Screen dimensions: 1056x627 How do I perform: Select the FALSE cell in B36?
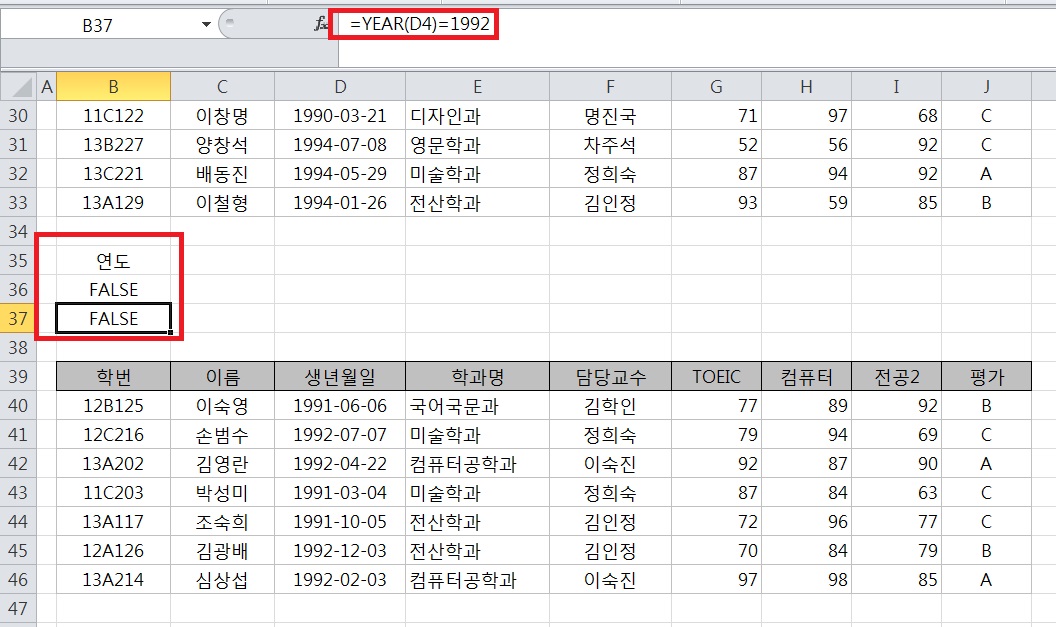click(113, 290)
